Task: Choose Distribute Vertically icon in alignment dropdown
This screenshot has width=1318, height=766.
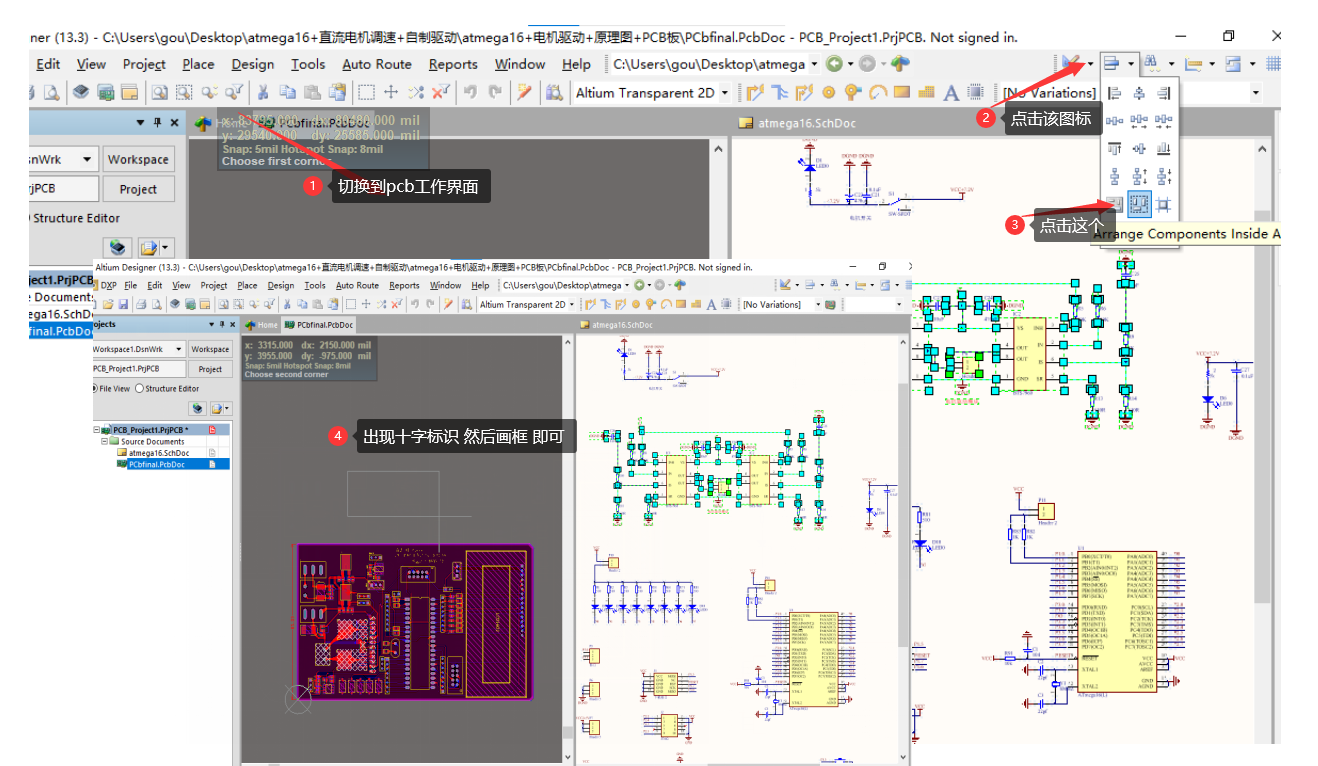Action: pos(1114,176)
